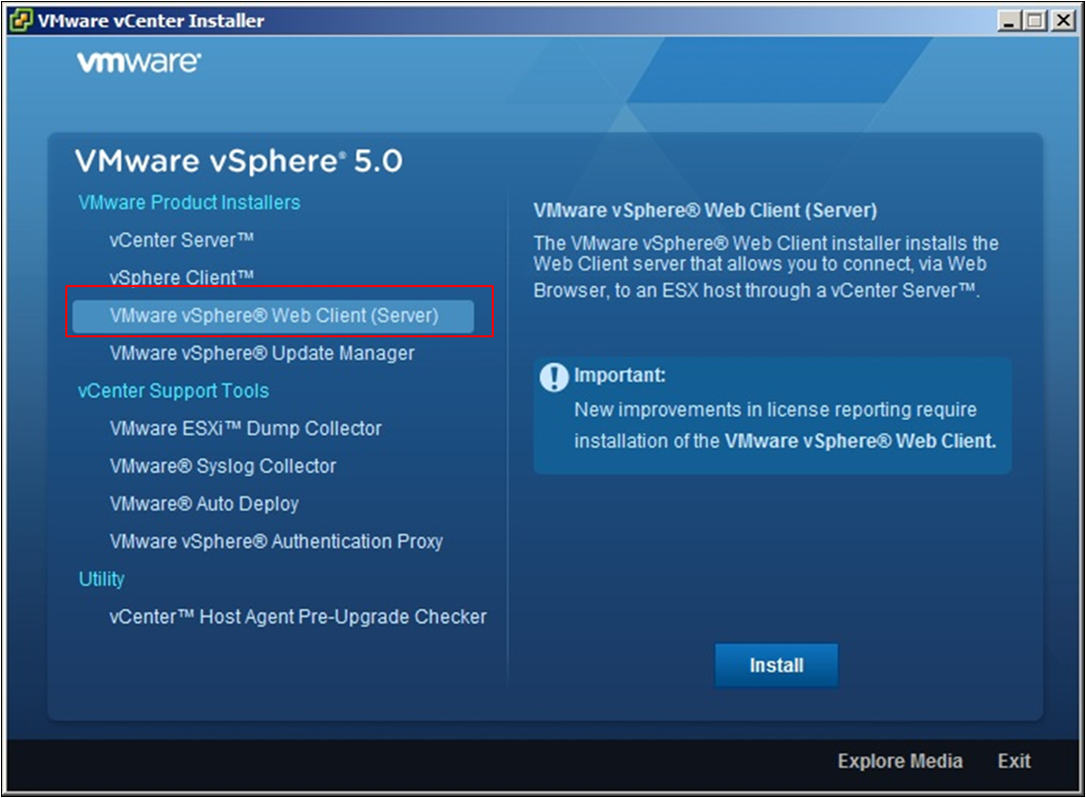Open vCenter Host Agent Pre-Upgrade Checker
Viewport: 1086px width, 798px height.
[297, 617]
